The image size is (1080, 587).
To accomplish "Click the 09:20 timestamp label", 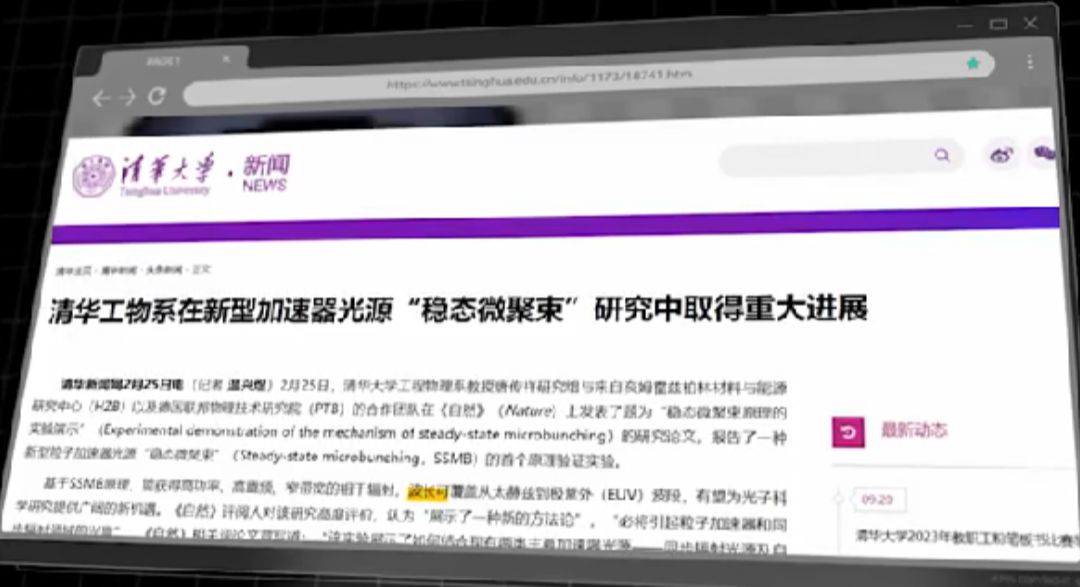I will [877, 500].
